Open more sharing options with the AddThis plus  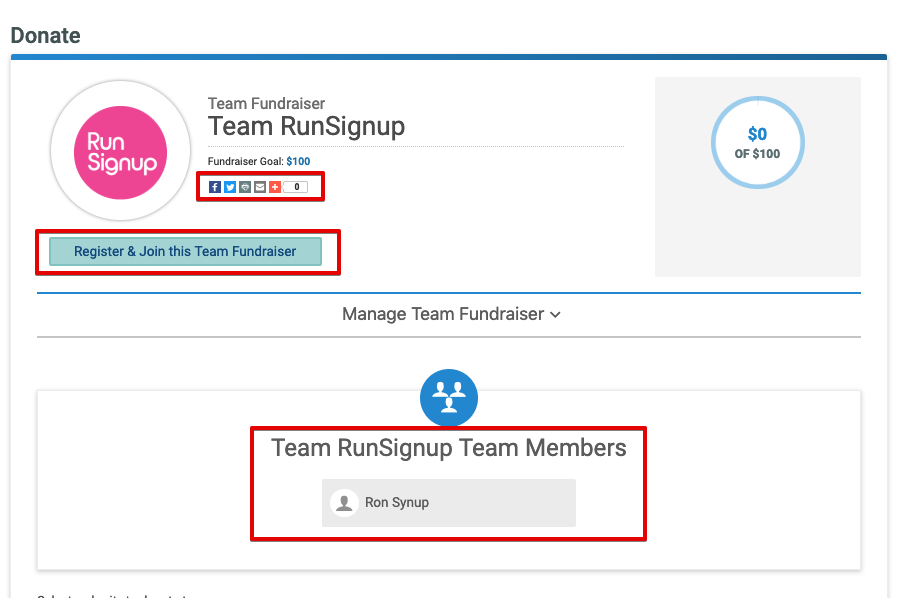tap(274, 187)
